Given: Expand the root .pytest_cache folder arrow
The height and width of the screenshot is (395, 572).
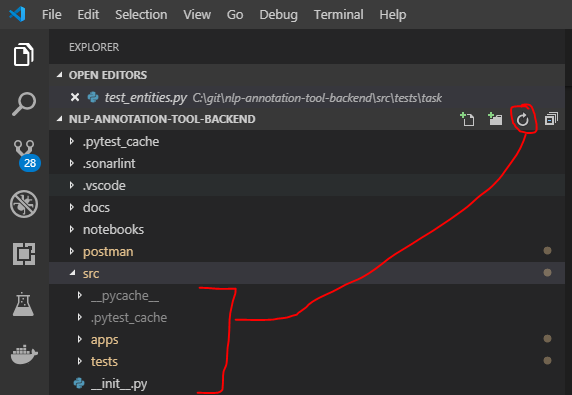Looking at the screenshot, I should (72, 142).
